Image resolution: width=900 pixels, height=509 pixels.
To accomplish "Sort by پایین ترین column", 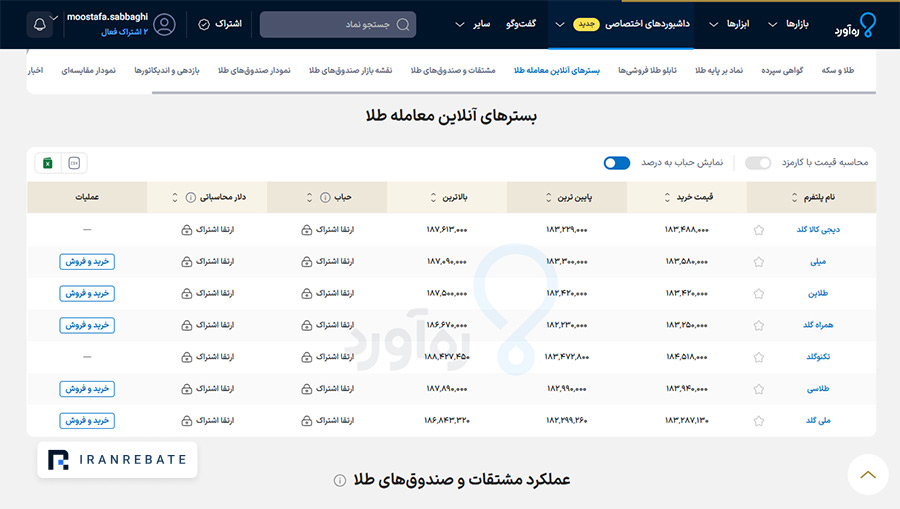I will (x=548, y=197).
